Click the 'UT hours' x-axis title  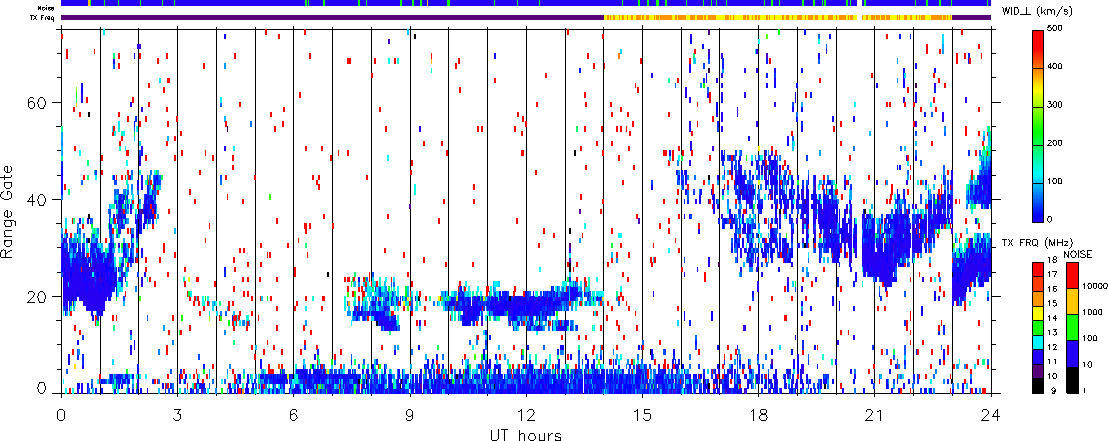525,435
